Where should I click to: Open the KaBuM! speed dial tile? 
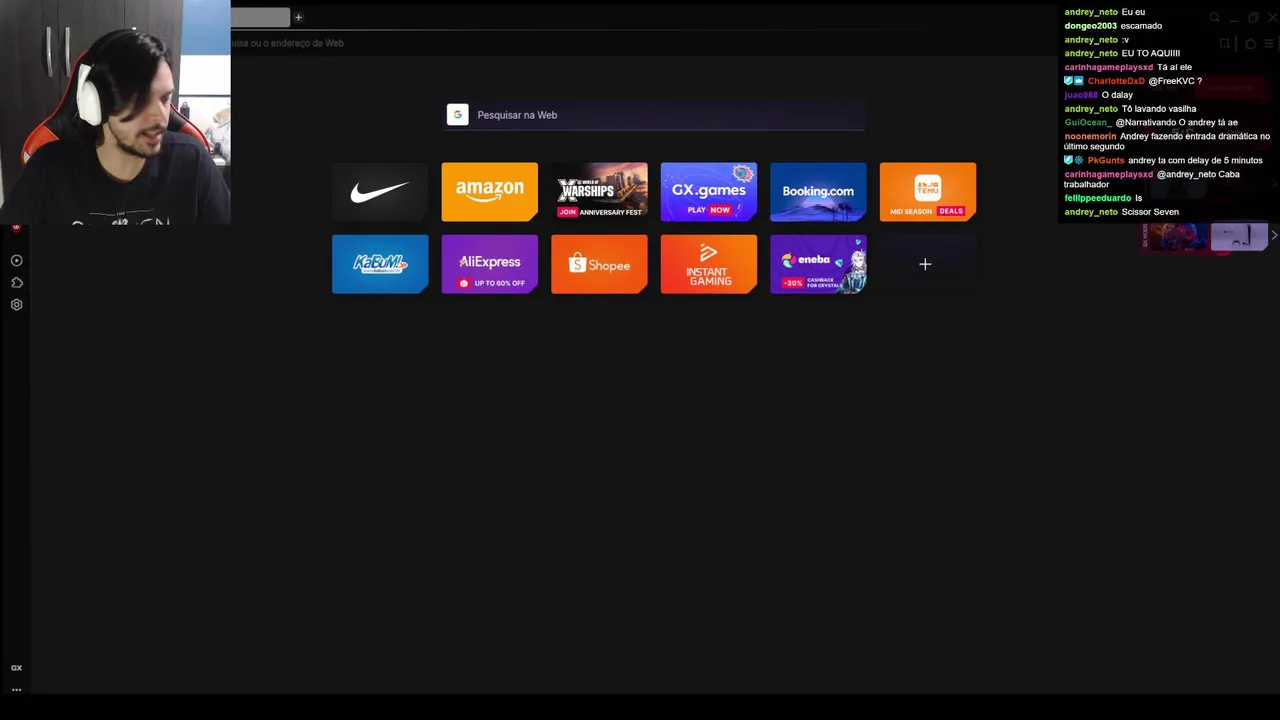380,264
